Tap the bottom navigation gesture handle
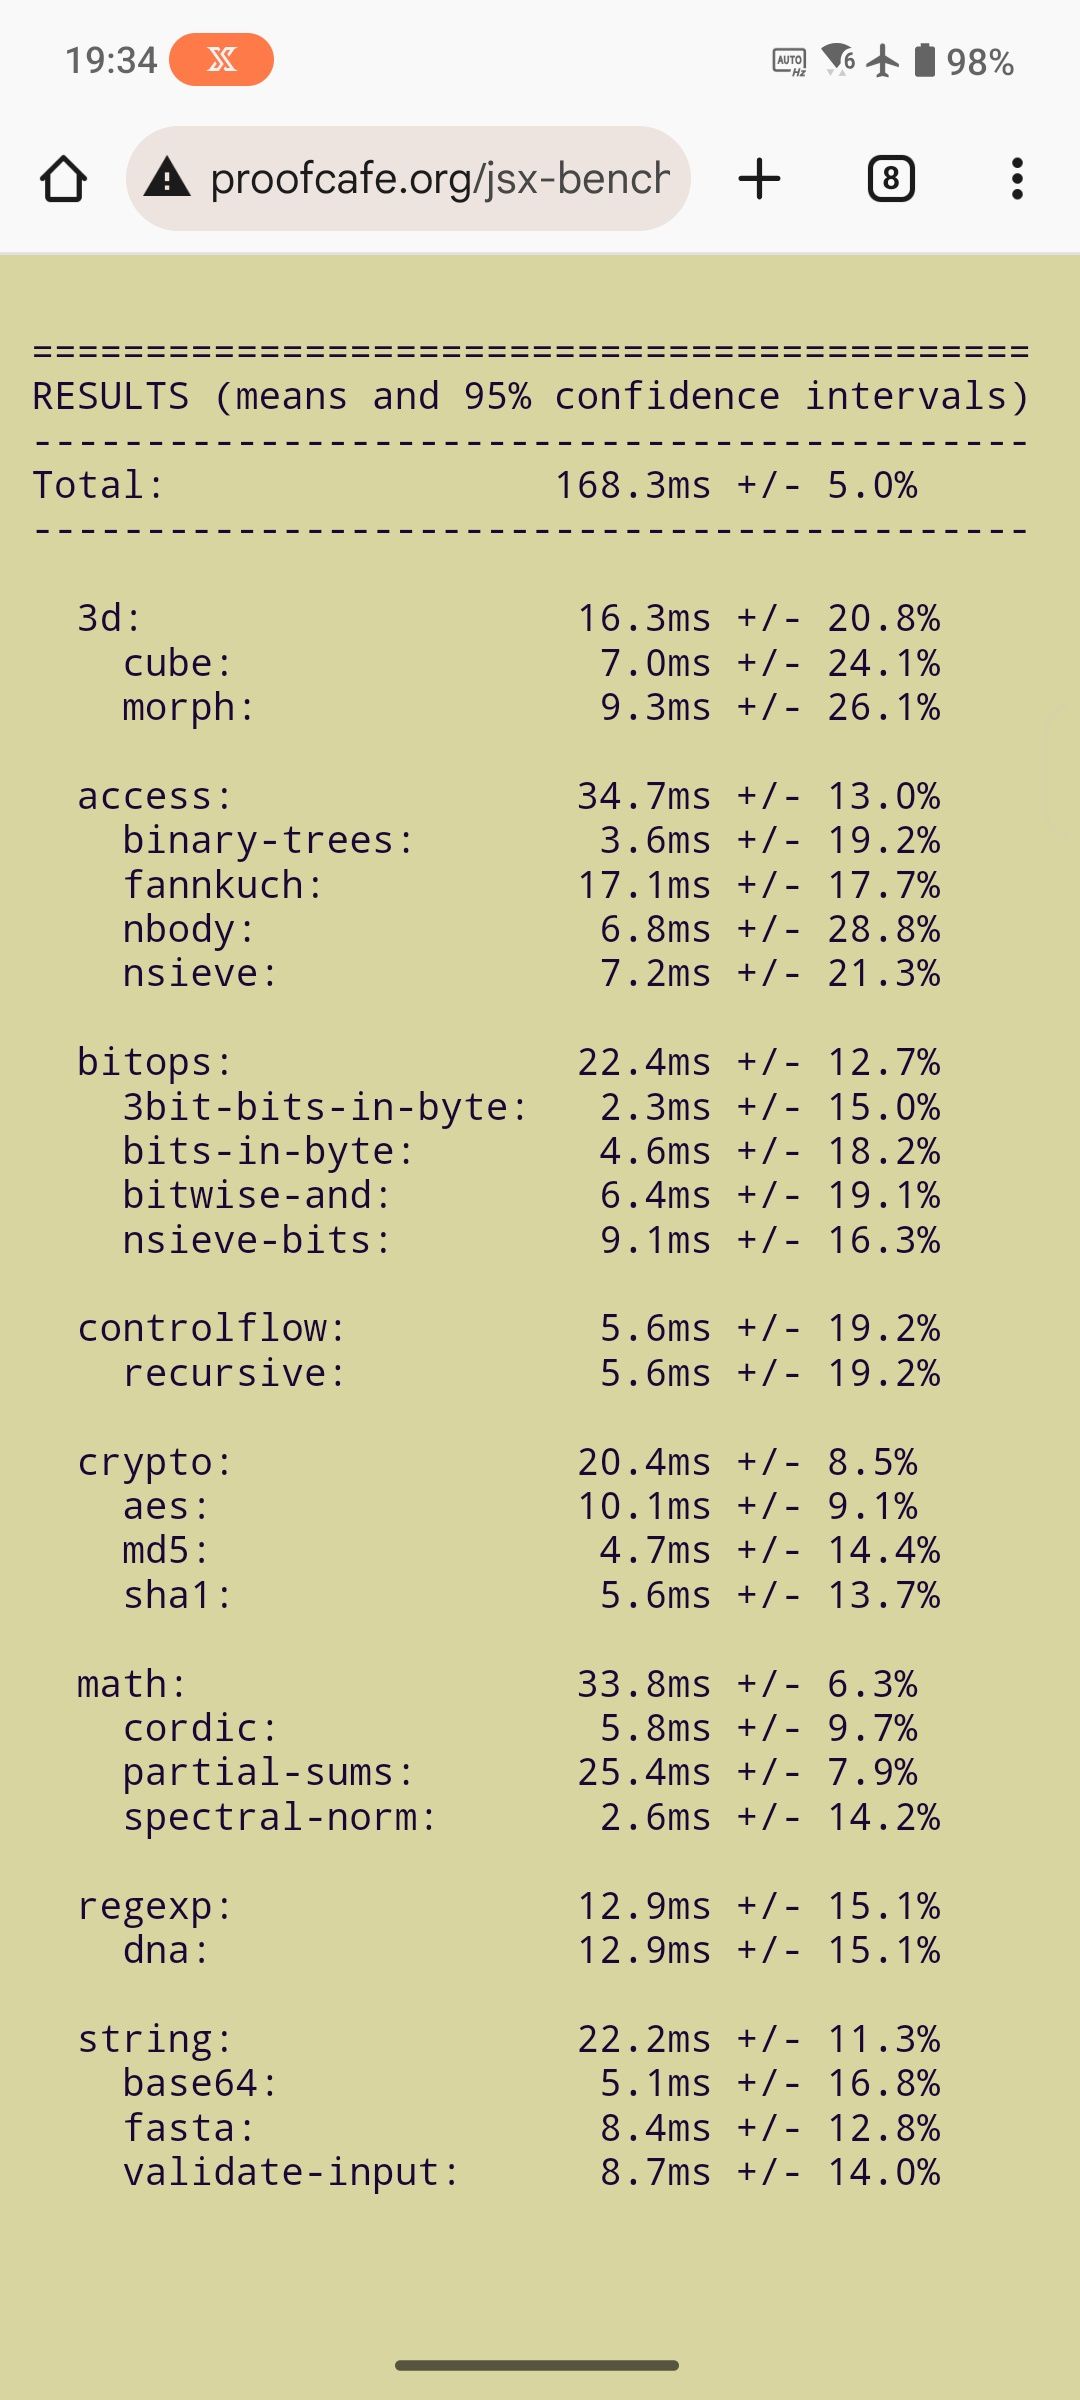1080x2400 pixels. pyautogui.click(x=537, y=2365)
